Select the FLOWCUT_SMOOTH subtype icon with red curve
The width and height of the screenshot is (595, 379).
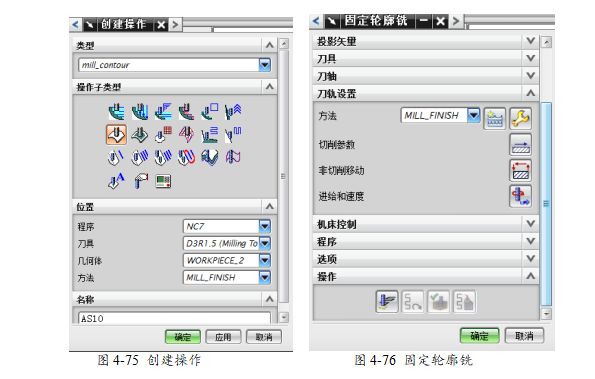pyautogui.click(x=186, y=157)
